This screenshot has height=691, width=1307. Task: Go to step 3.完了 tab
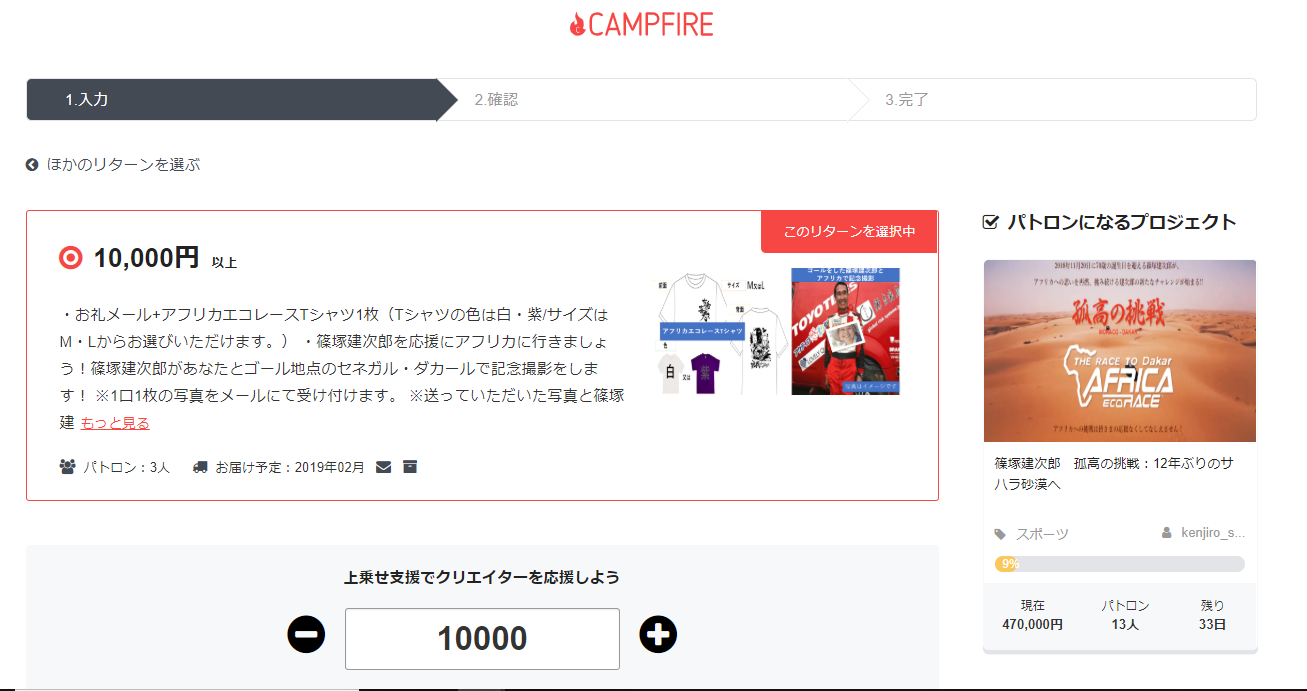(1053, 100)
